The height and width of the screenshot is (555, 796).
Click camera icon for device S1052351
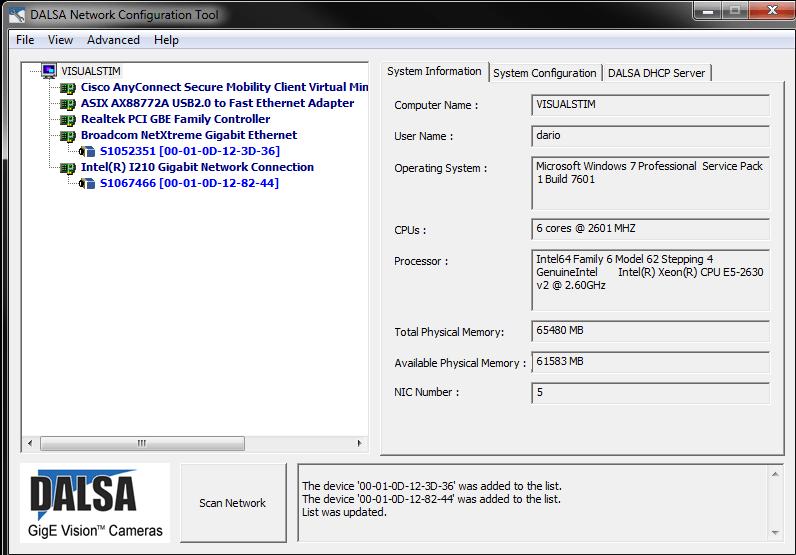pos(87,151)
